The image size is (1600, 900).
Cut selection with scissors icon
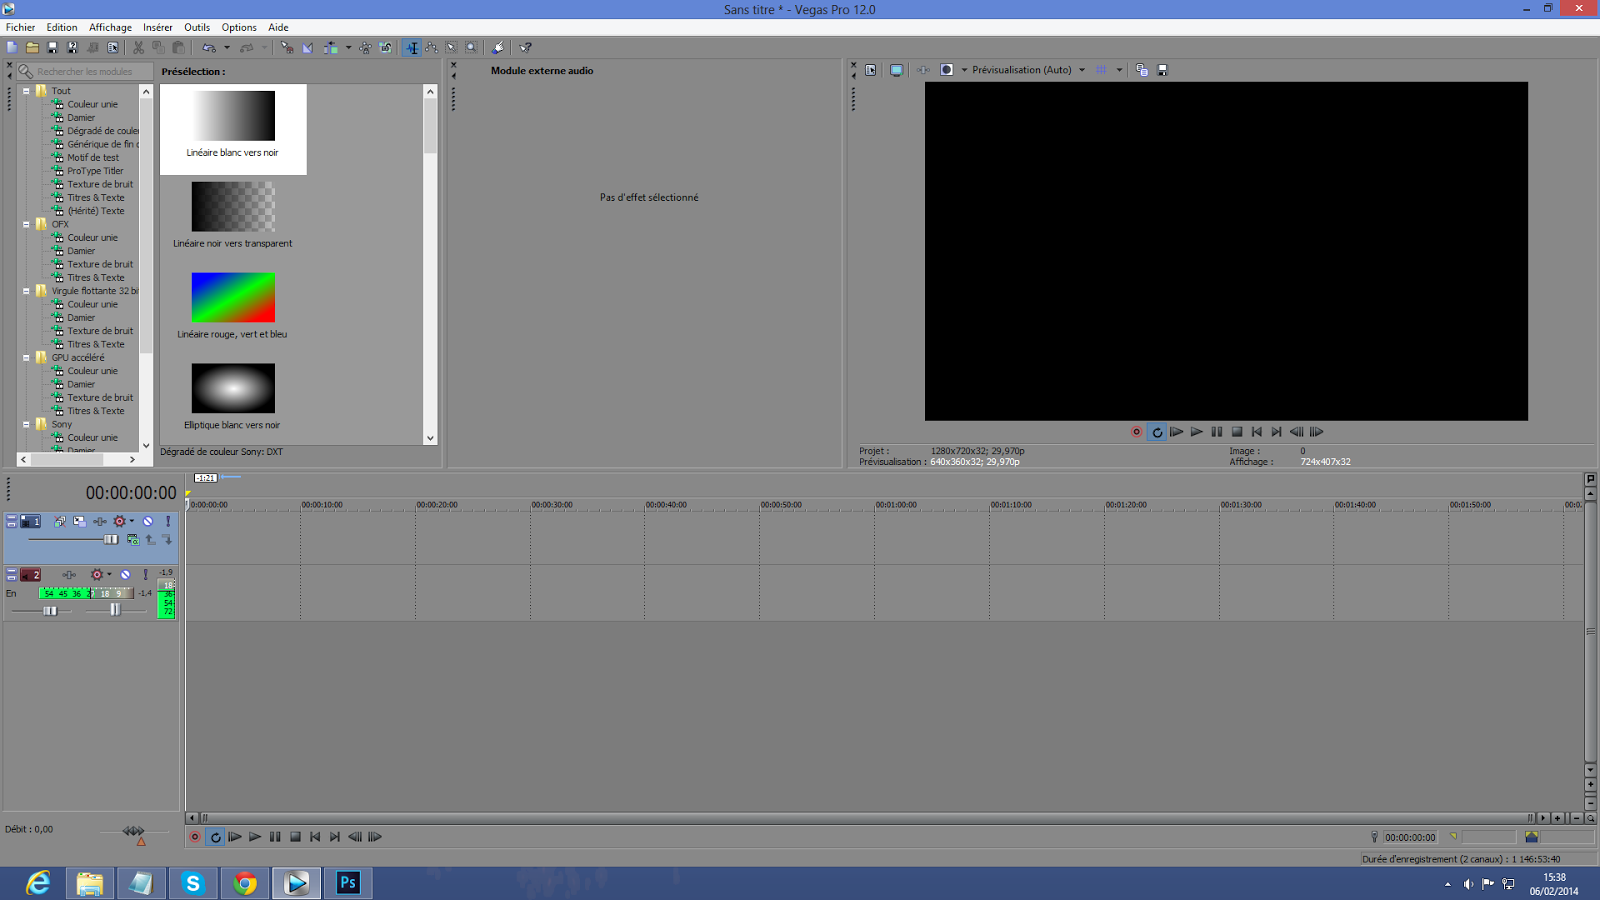[138, 47]
